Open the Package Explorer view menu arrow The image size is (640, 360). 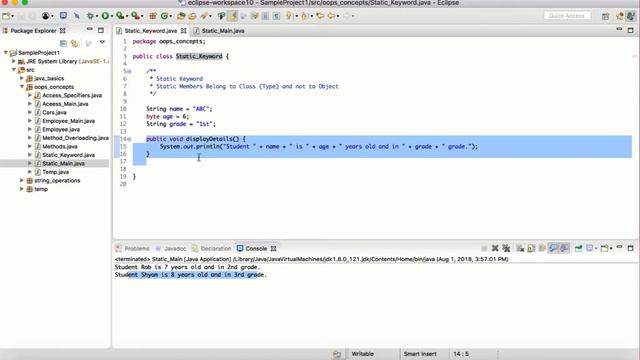coord(102,42)
